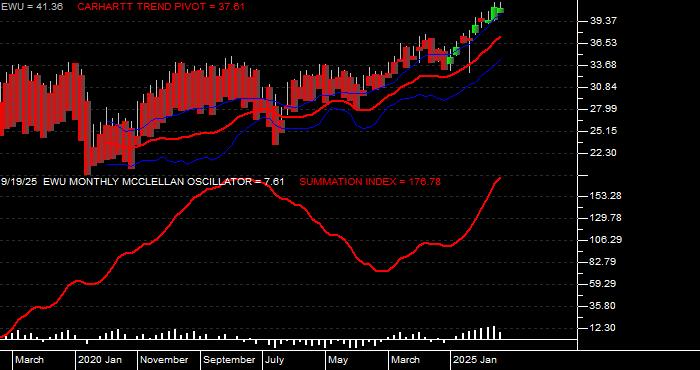Select the September timeline label

[x=229, y=360]
